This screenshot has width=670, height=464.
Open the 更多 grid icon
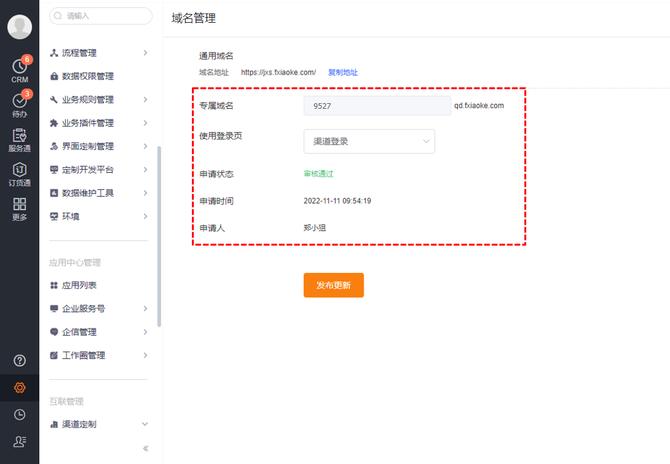pos(19,206)
